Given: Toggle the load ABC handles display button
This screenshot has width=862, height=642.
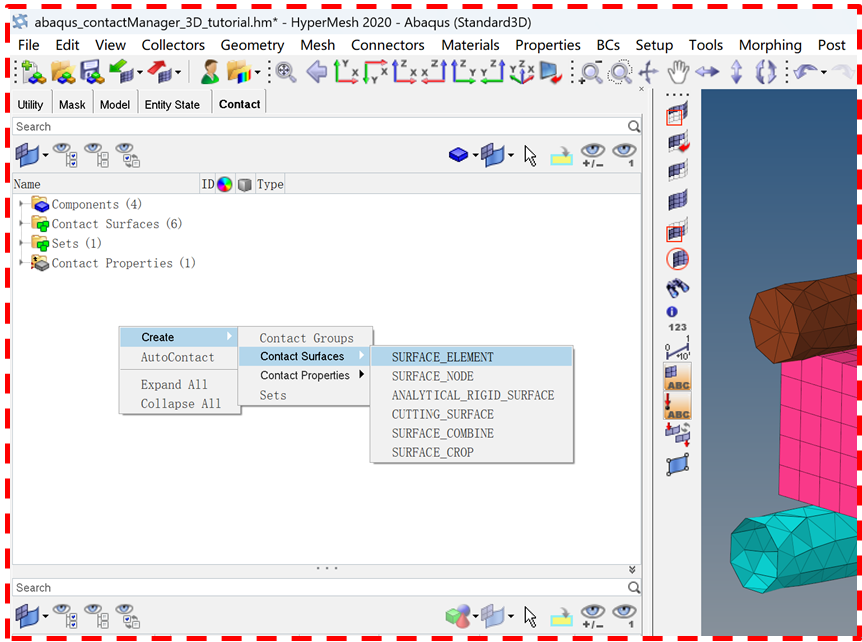Looking at the screenshot, I should 677,406.
